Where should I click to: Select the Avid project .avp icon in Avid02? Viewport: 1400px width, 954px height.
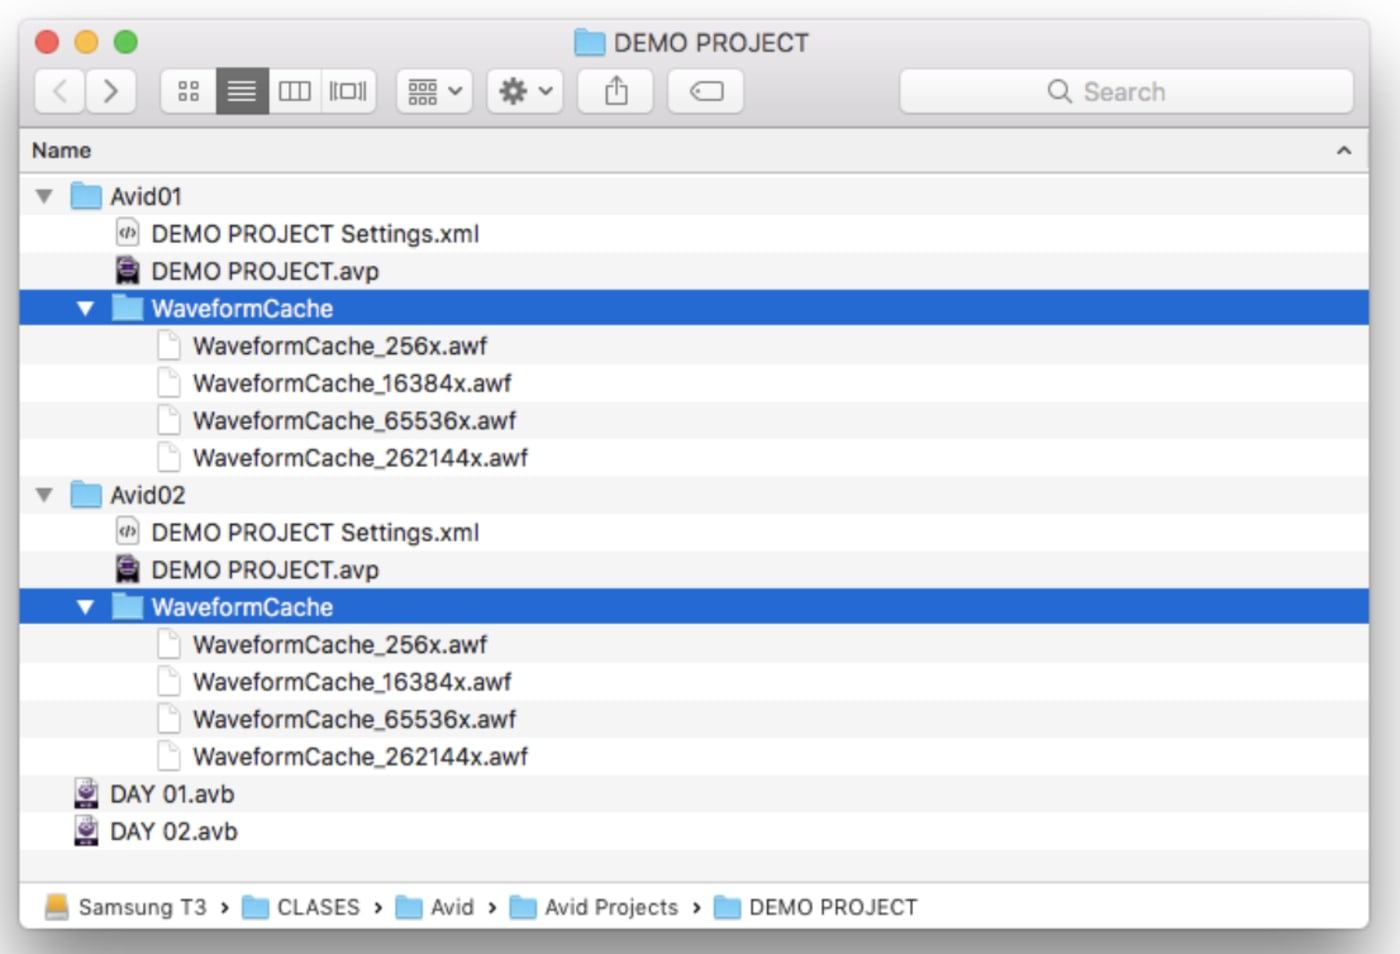[x=127, y=569]
